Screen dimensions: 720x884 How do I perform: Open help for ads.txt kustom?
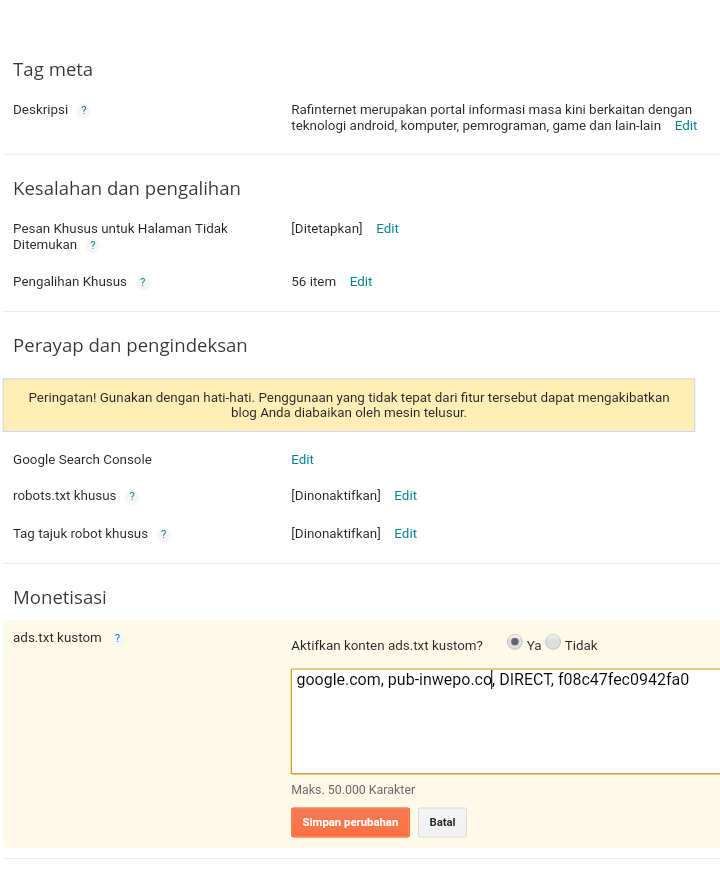tap(117, 637)
